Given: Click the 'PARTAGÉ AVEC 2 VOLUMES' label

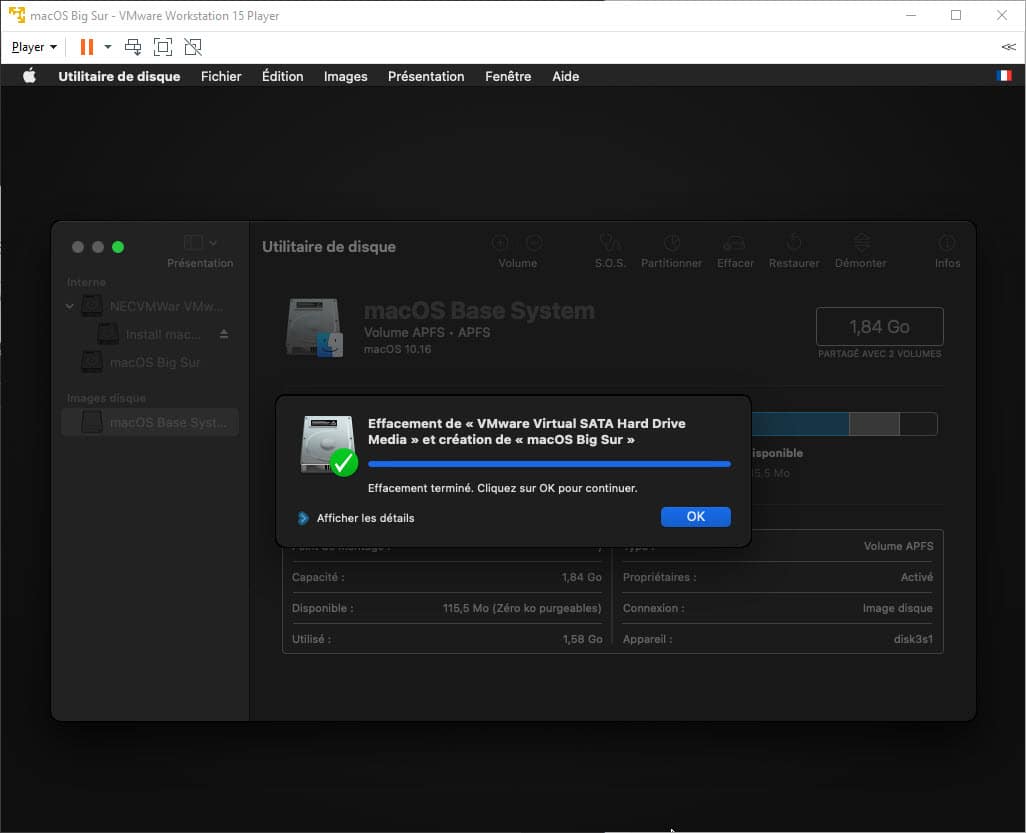Looking at the screenshot, I should click(x=879, y=354).
